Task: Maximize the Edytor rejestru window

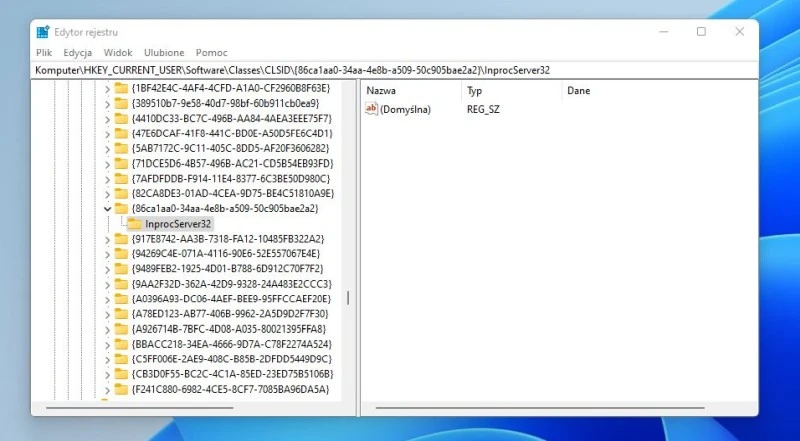Action: (701, 32)
